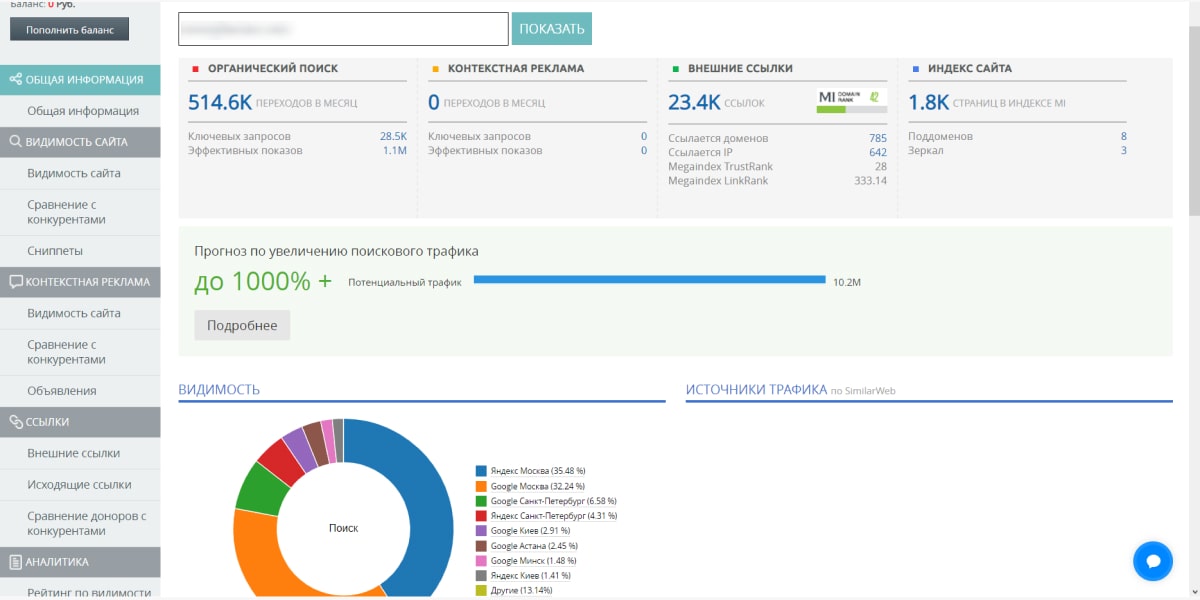Click the Megaindex TrustRank value 28

tap(880, 166)
